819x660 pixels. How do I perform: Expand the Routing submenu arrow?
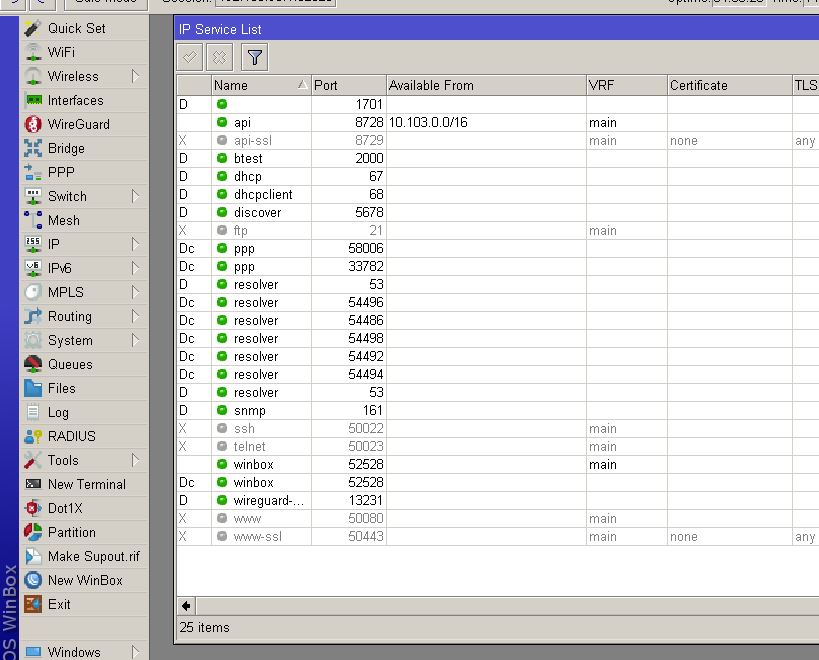pyautogui.click(x=135, y=316)
